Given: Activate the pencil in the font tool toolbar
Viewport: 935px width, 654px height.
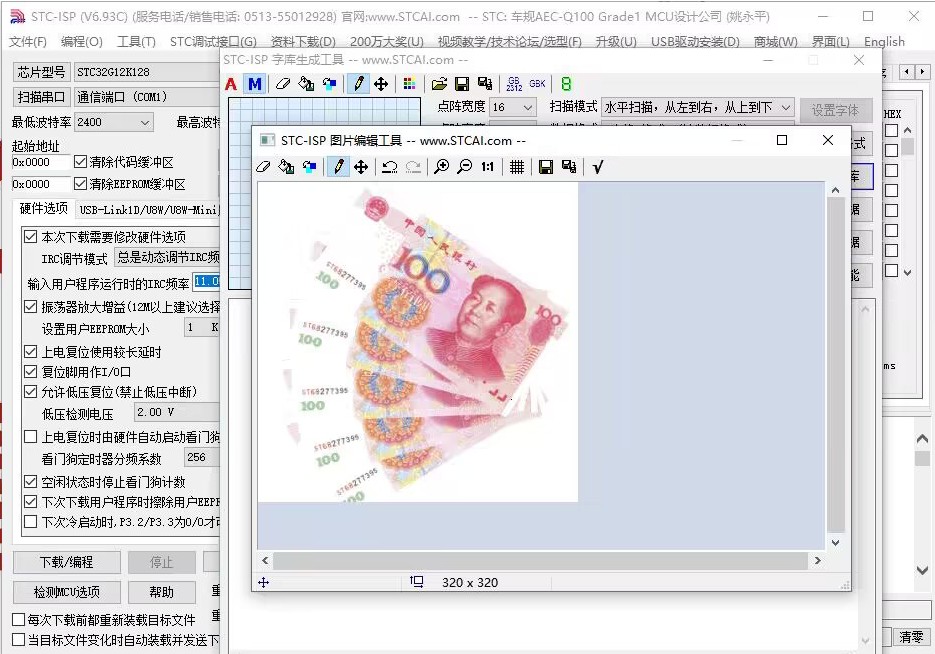Looking at the screenshot, I should click(358, 84).
